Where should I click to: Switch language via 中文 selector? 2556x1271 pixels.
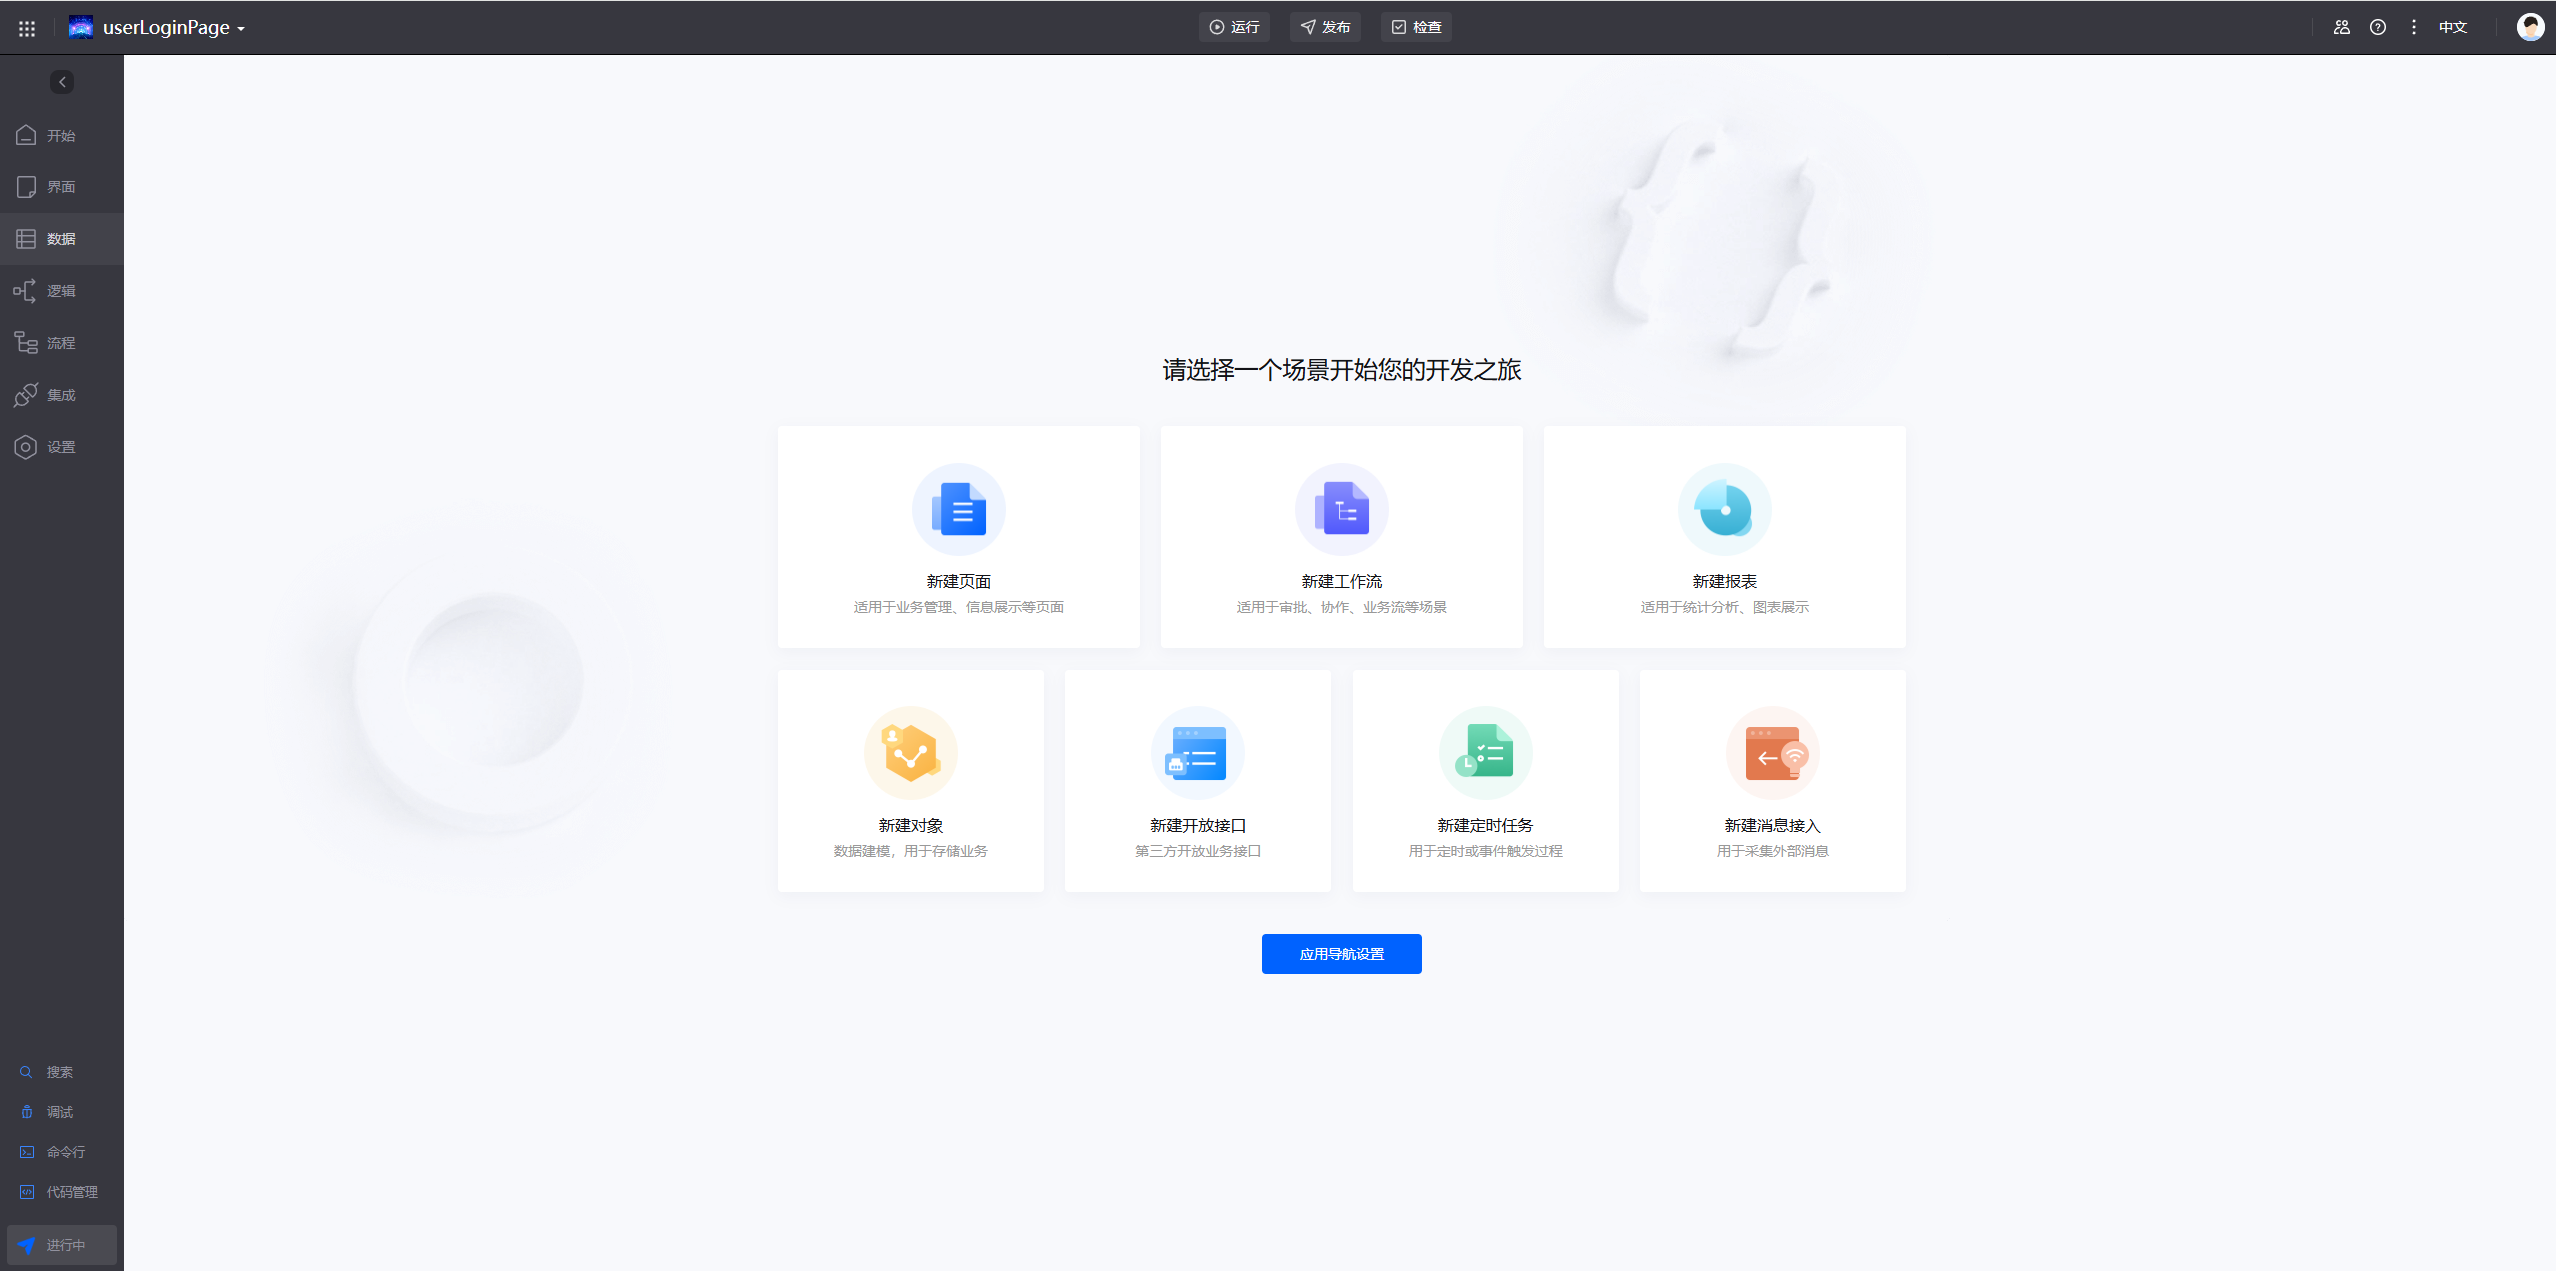point(2452,27)
